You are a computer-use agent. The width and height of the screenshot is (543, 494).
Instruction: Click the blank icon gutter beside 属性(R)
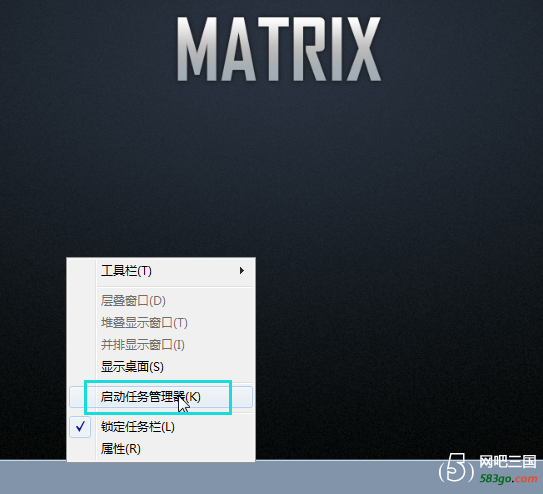[82, 449]
